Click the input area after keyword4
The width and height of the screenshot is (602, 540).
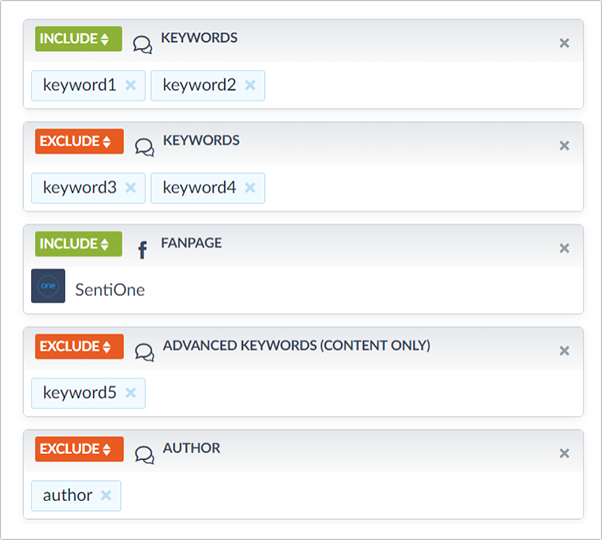[x=422, y=188]
